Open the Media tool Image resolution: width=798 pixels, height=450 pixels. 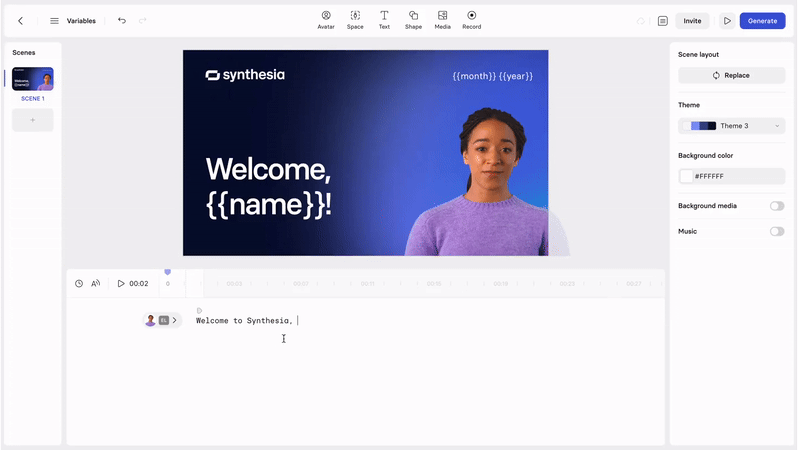pyautogui.click(x=442, y=20)
